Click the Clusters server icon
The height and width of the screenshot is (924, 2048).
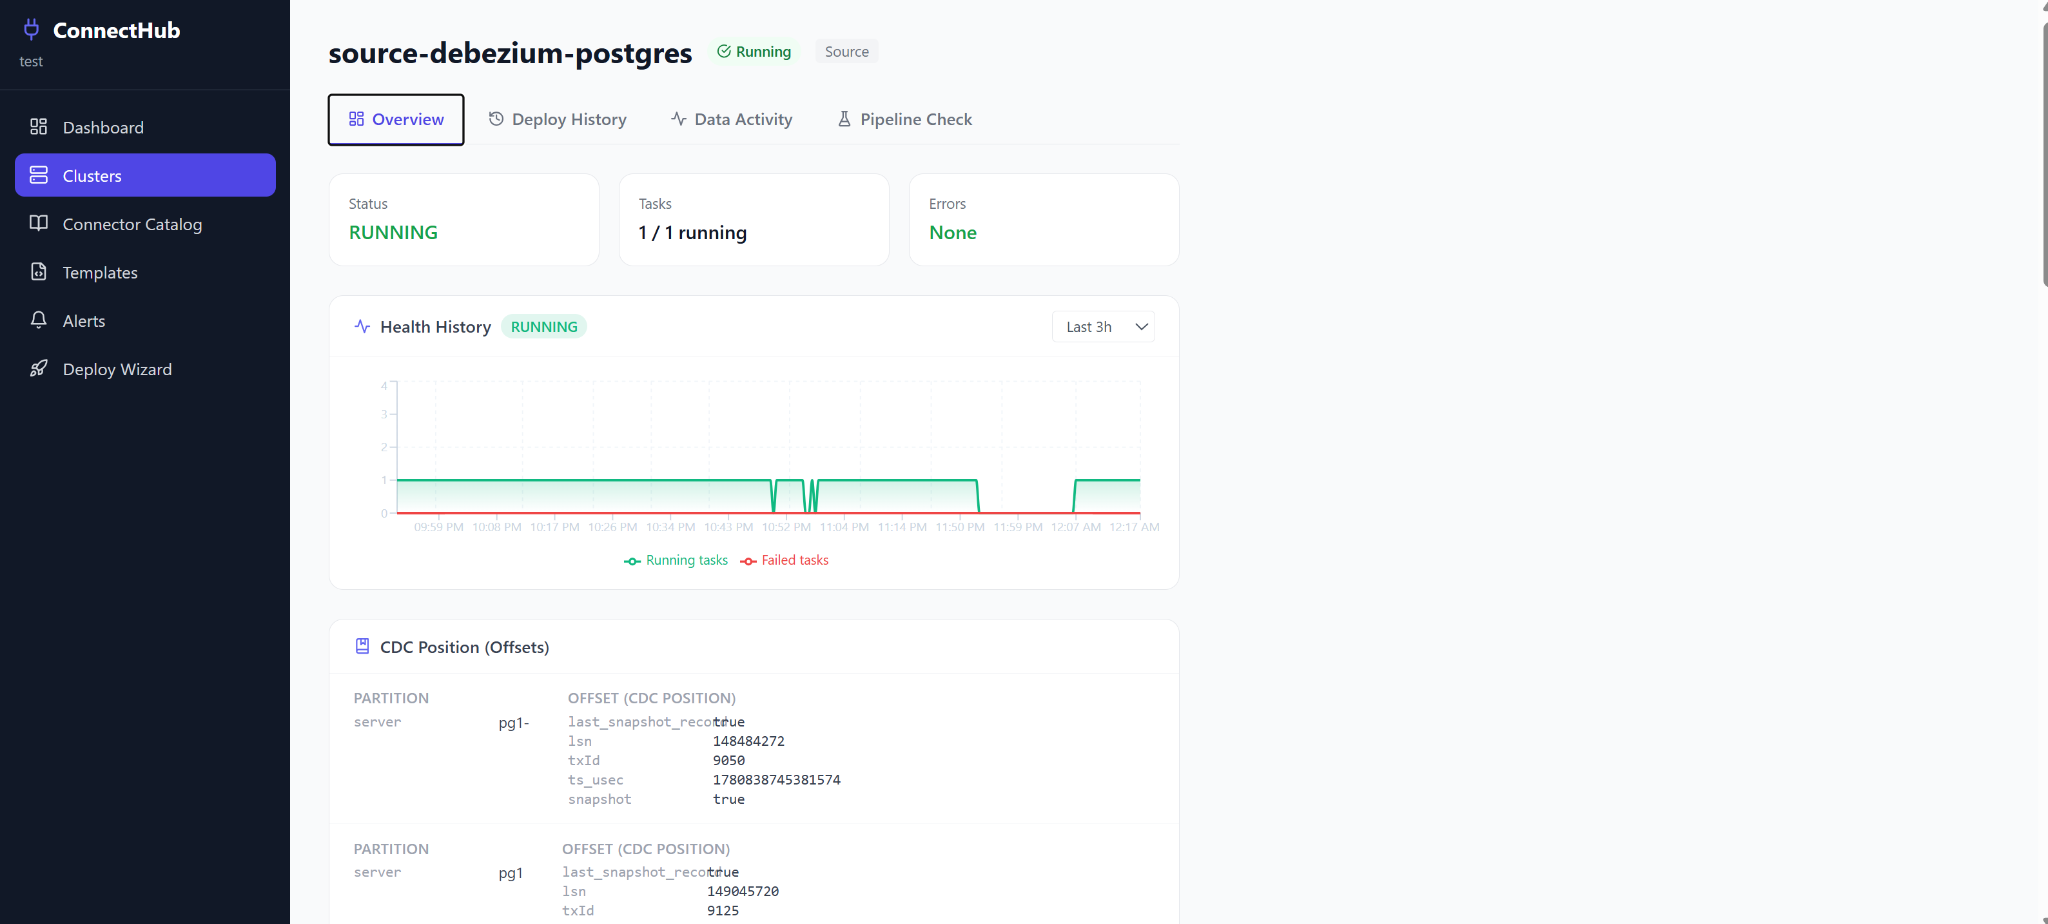39,175
